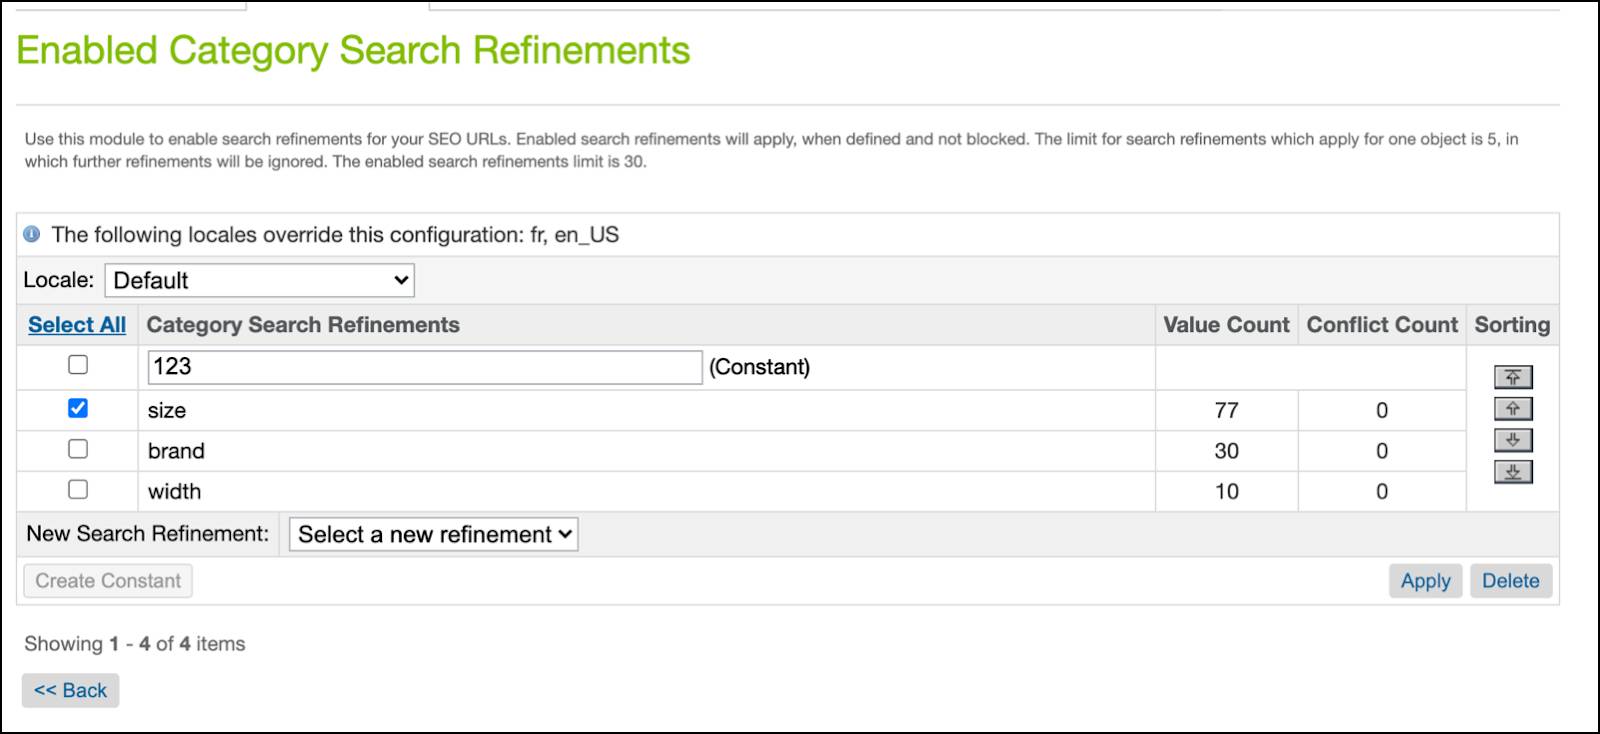Expand the 'Select a new refinement' dropdown

(x=433, y=534)
